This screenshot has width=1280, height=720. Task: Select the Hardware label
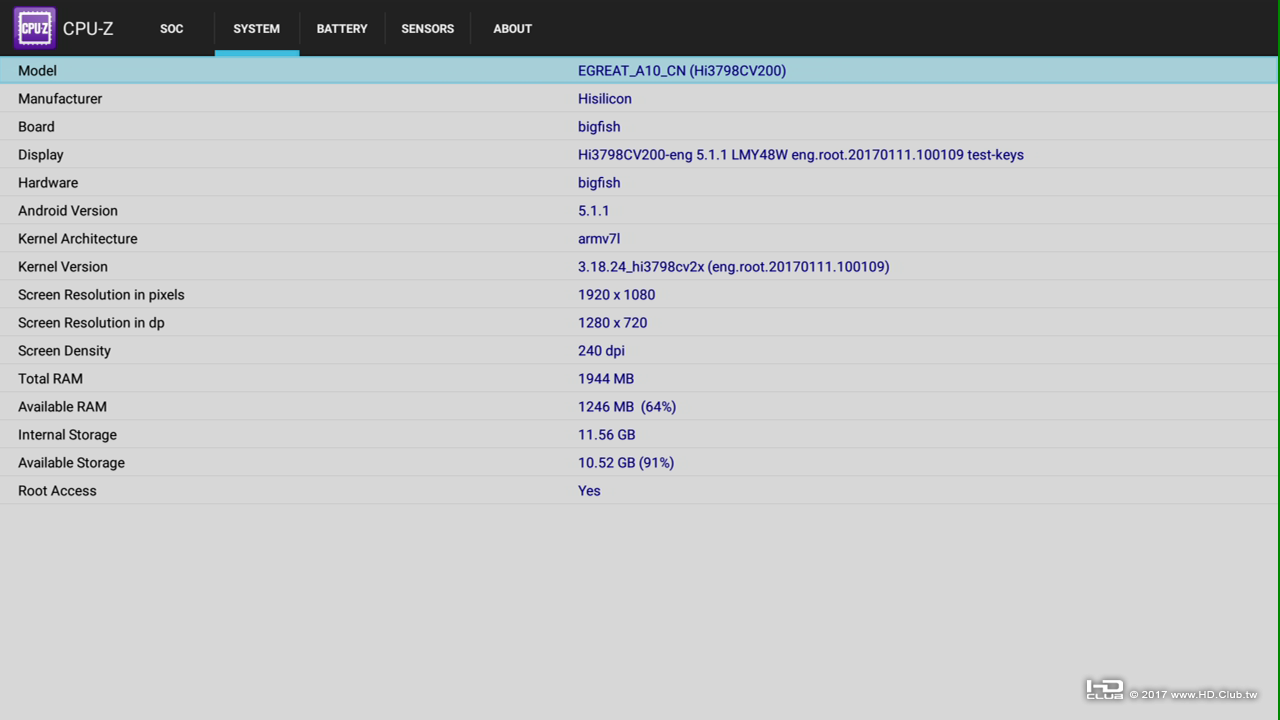[48, 183]
